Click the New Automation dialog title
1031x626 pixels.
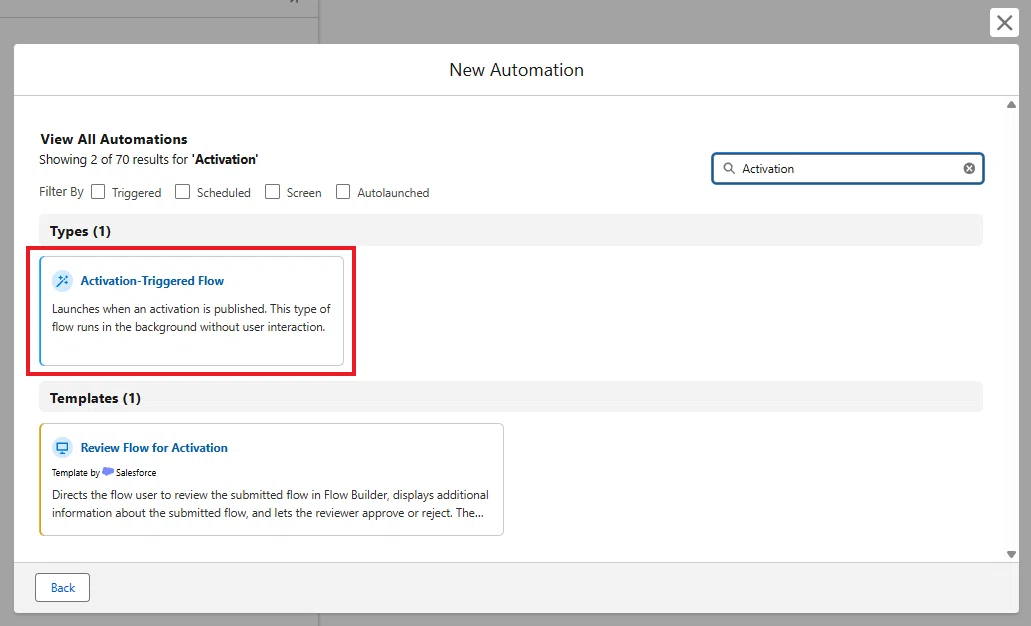(516, 70)
